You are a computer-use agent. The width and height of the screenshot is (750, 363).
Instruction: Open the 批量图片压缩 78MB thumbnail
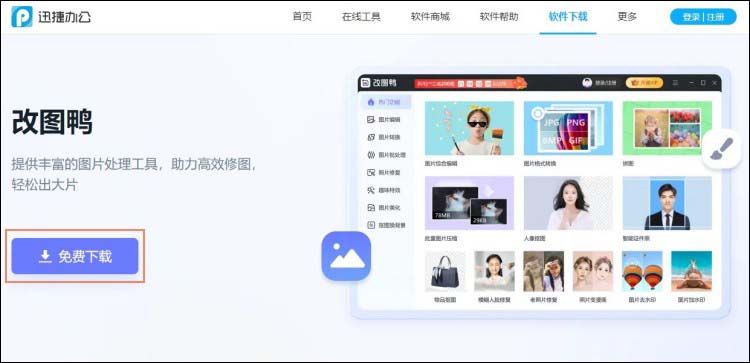(469, 203)
